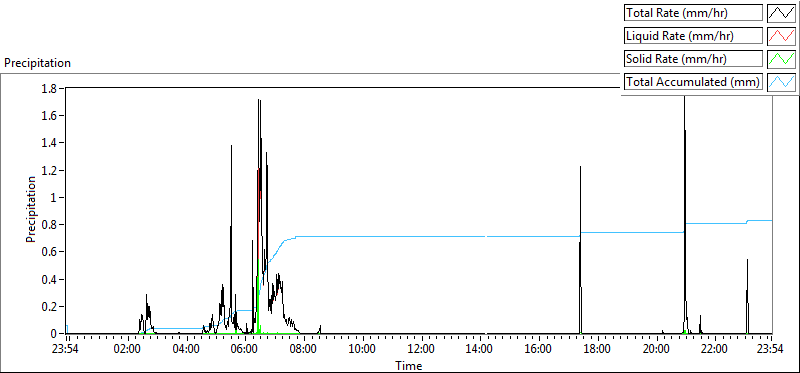The width and height of the screenshot is (800, 373).
Task: Click the Total Accumulated blue line icon
Action: pos(781,82)
